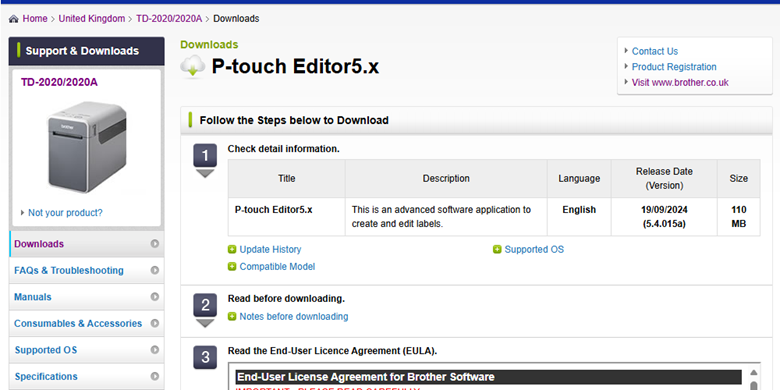Click the arrow icon next to Downloads

pyautogui.click(x=155, y=244)
